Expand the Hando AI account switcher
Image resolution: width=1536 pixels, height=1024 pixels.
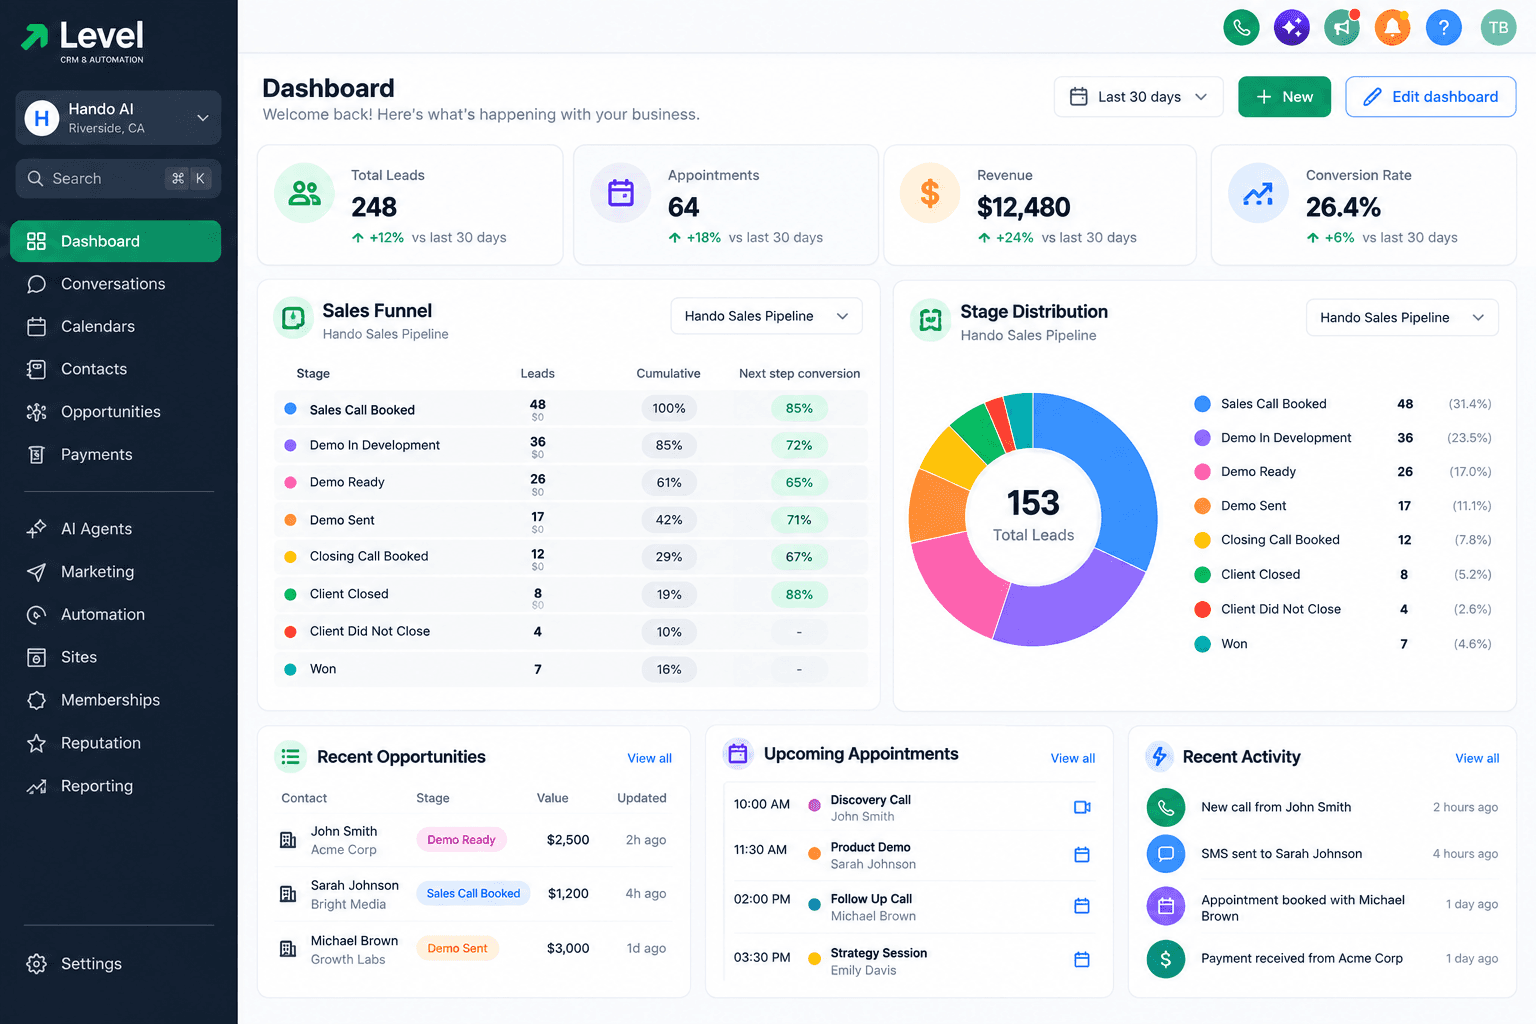[x=118, y=118]
